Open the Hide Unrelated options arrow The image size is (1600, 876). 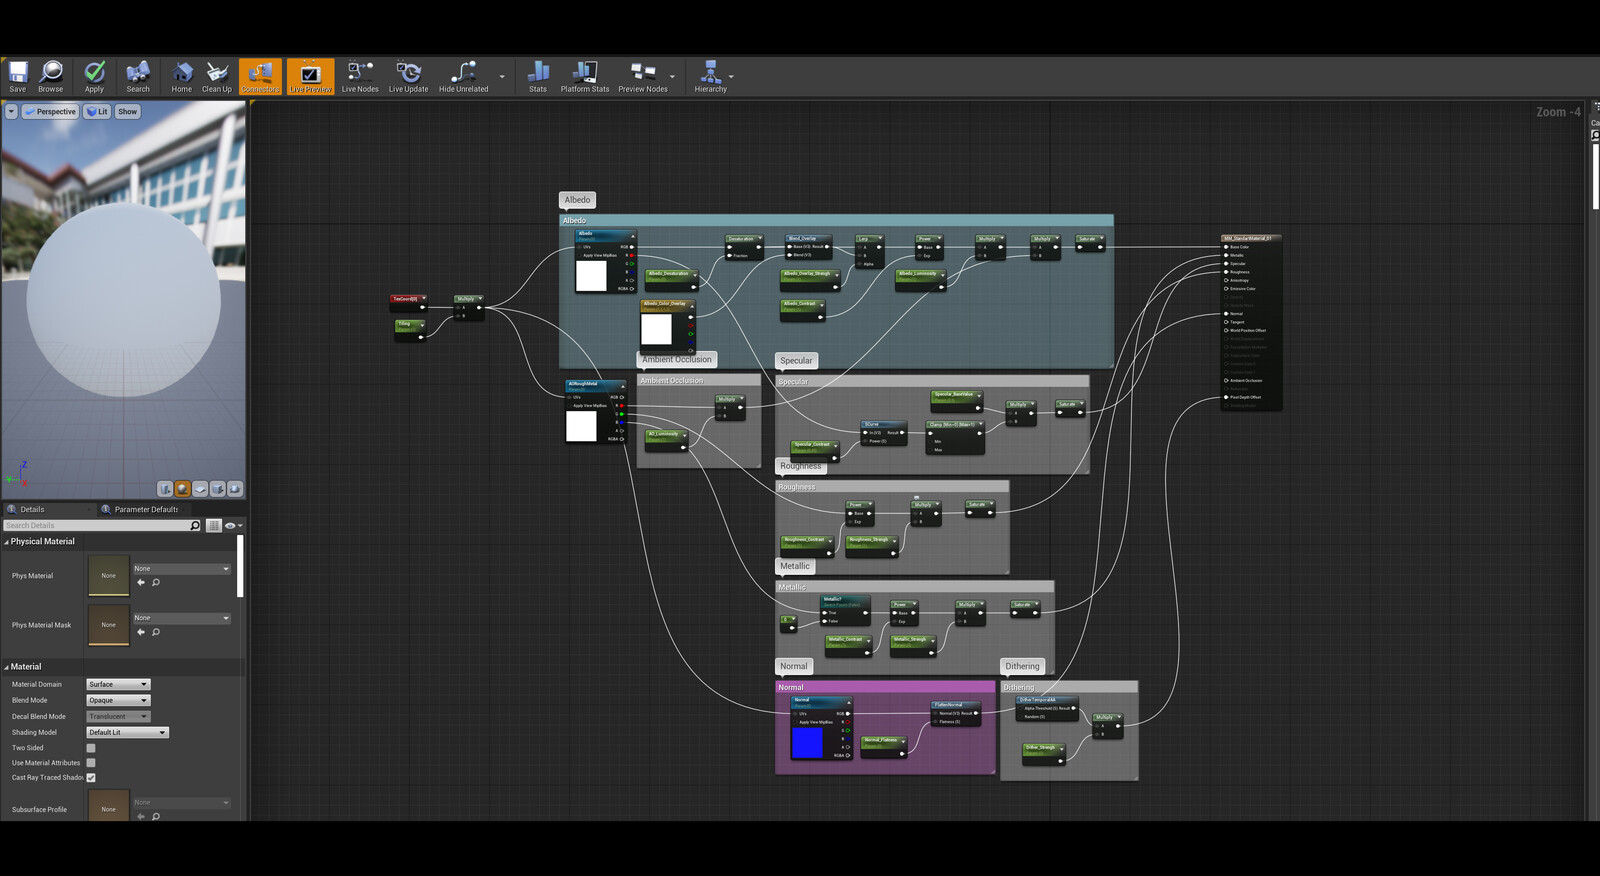(502, 77)
